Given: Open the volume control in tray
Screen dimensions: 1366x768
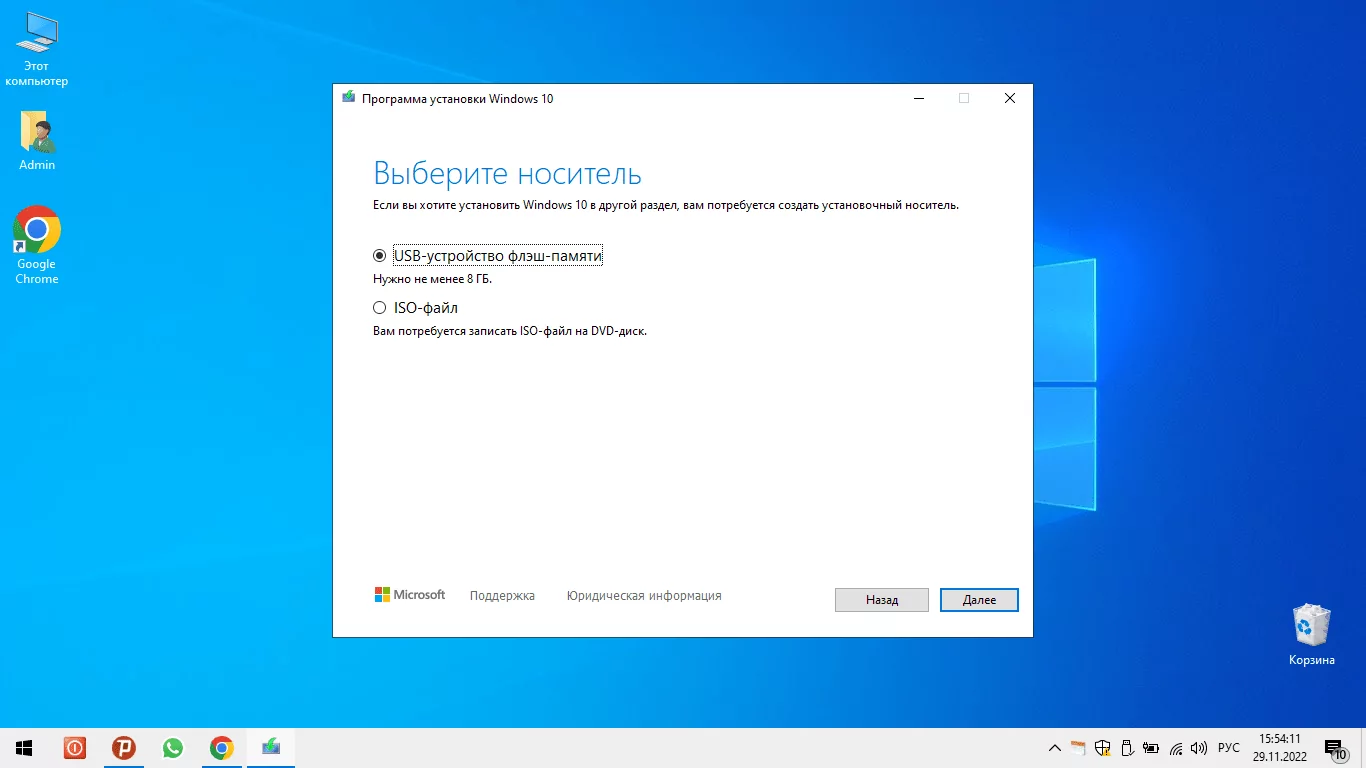Looking at the screenshot, I should 1199,748.
